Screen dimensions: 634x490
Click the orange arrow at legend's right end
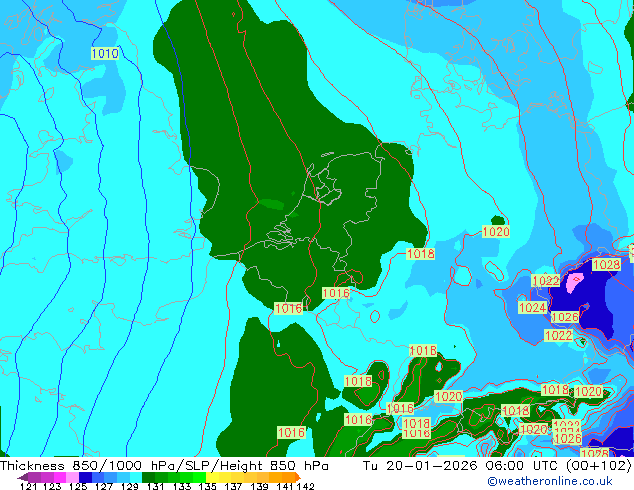(x=298, y=477)
